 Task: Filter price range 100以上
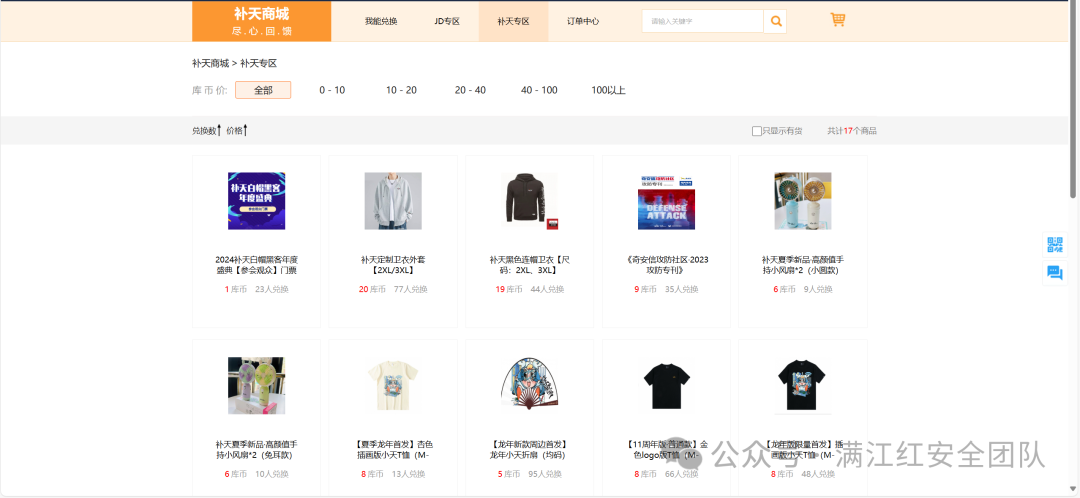tap(608, 90)
